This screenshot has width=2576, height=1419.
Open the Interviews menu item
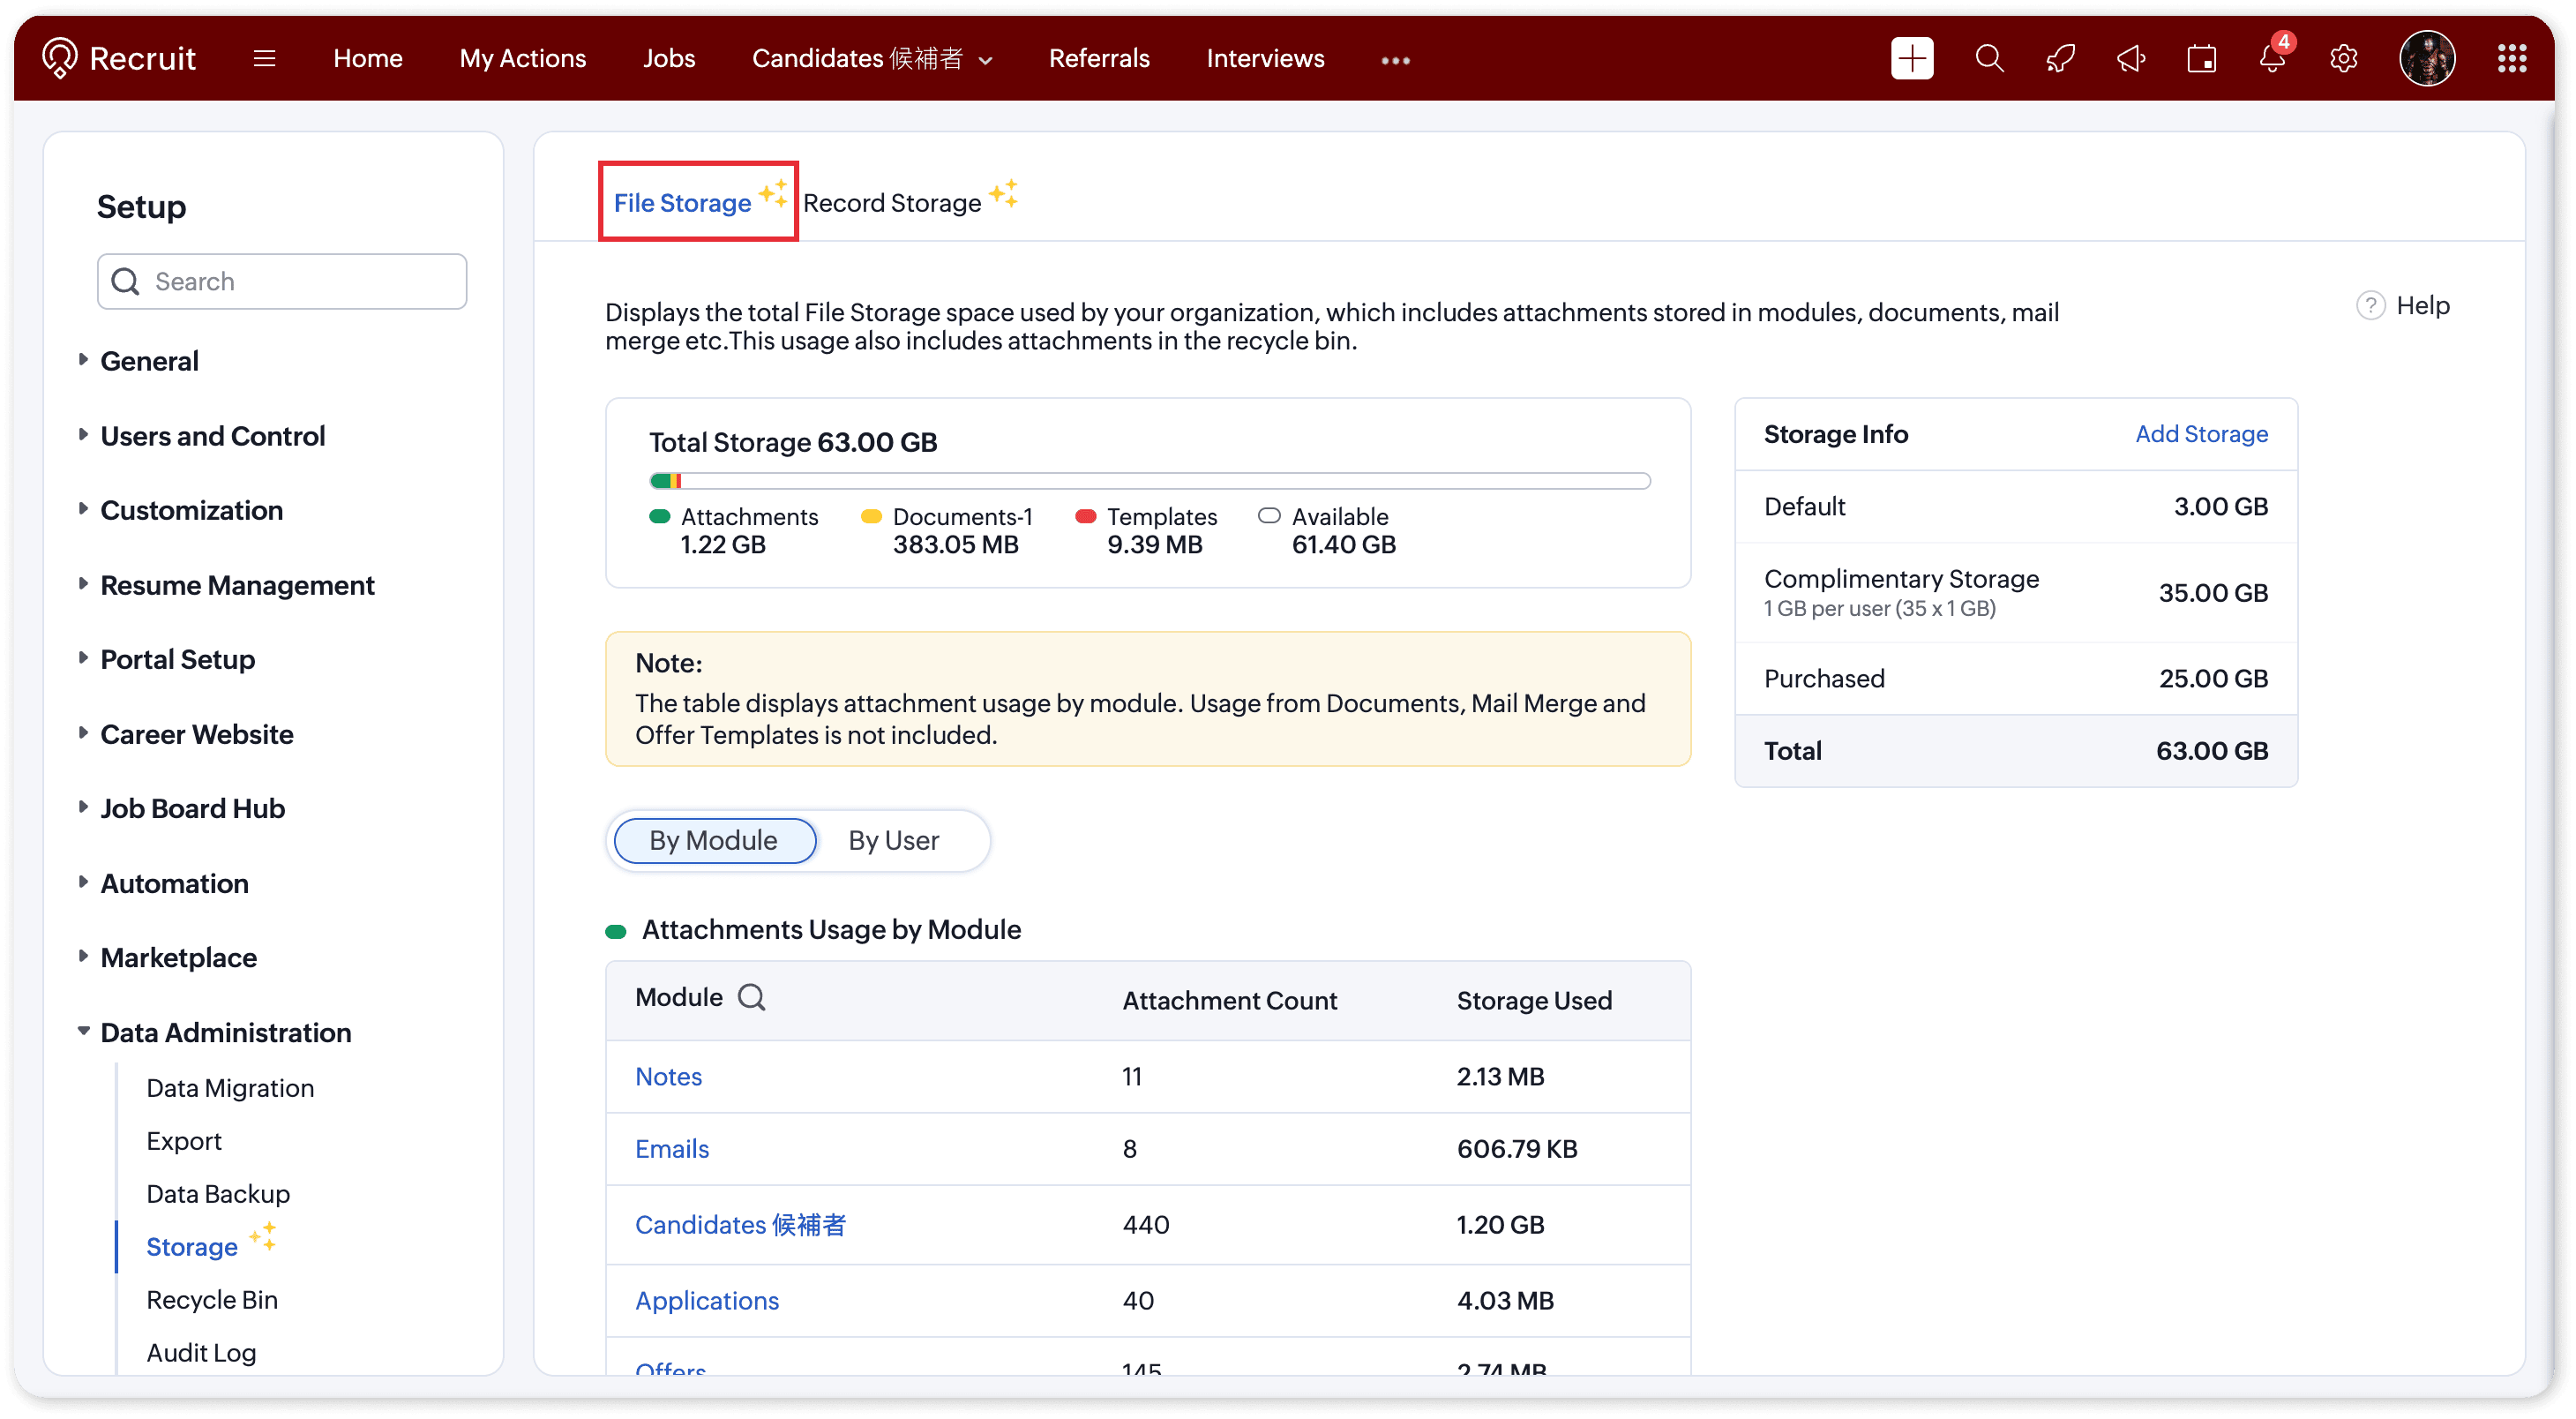point(1265,58)
